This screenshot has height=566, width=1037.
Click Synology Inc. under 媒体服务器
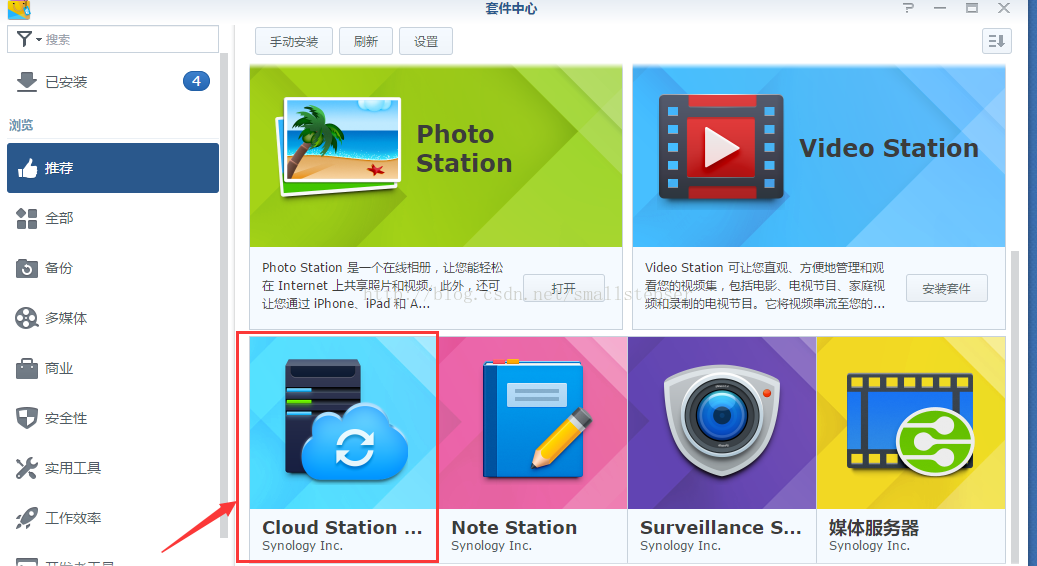869,546
